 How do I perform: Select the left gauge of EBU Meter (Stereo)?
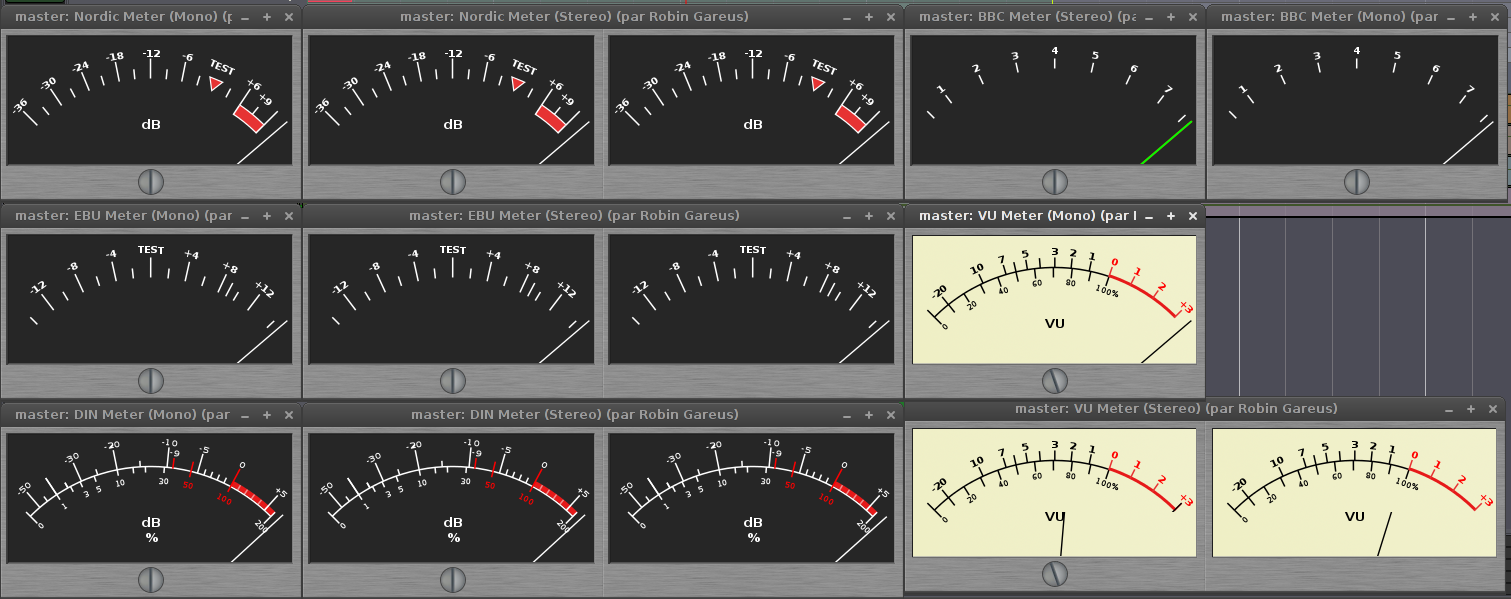click(452, 299)
